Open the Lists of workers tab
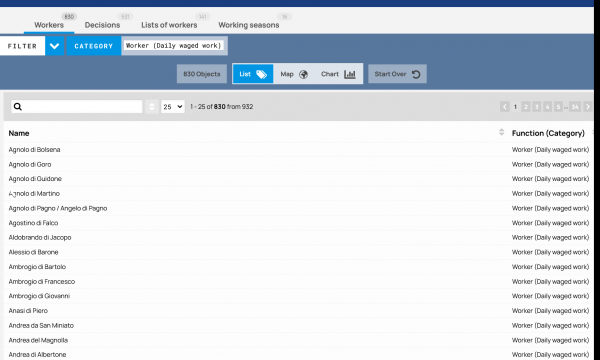 point(169,25)
